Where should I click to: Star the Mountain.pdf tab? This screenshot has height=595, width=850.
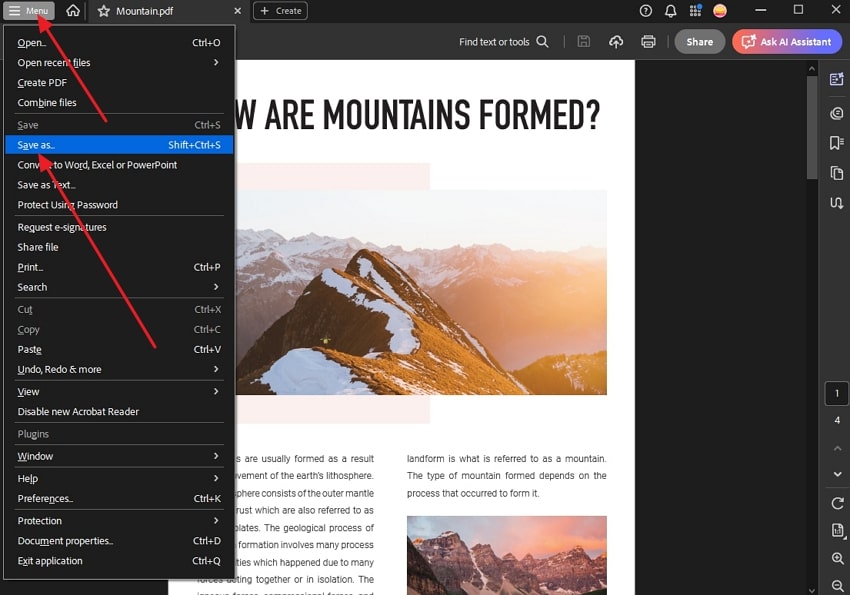[104, 11]
